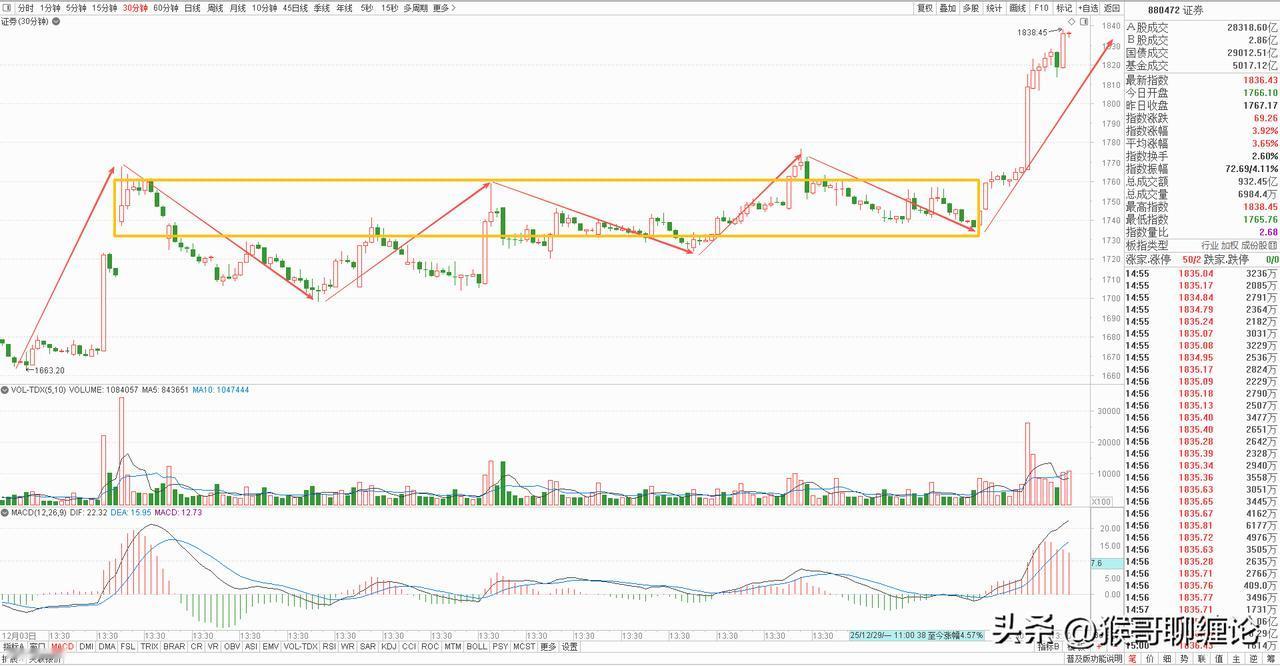Switch indicator to CR
This screenshot has width=1280, height=666.
point(196,646)
